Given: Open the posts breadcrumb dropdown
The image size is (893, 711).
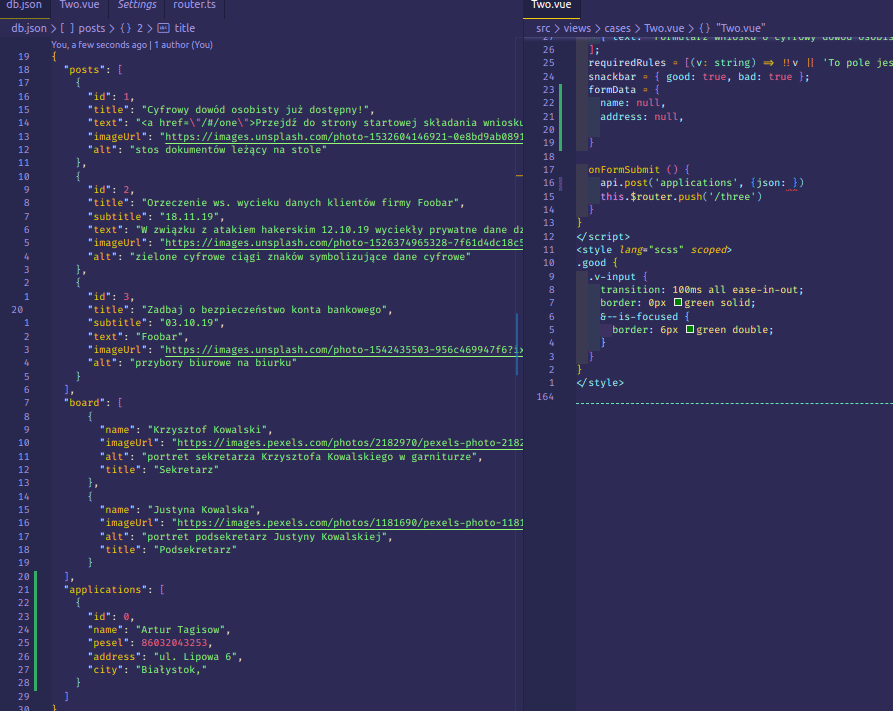Looking at the screenshot, I should pyautogui.click(x=92, y=28).
